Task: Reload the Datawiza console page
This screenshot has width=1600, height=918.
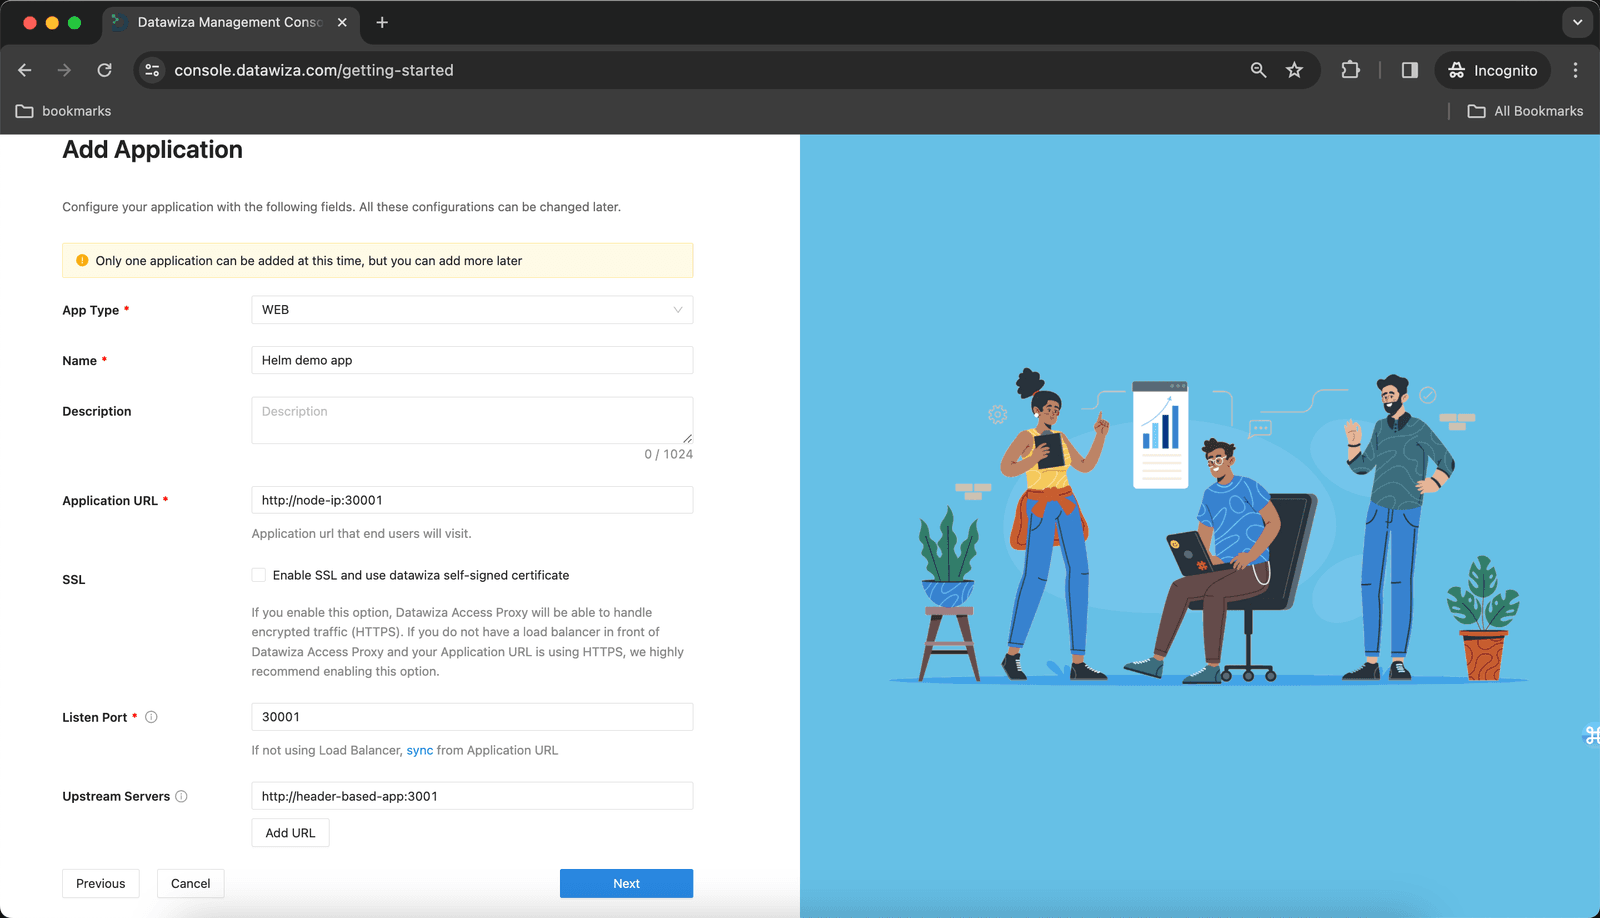Action: click(x=104, y=70)
